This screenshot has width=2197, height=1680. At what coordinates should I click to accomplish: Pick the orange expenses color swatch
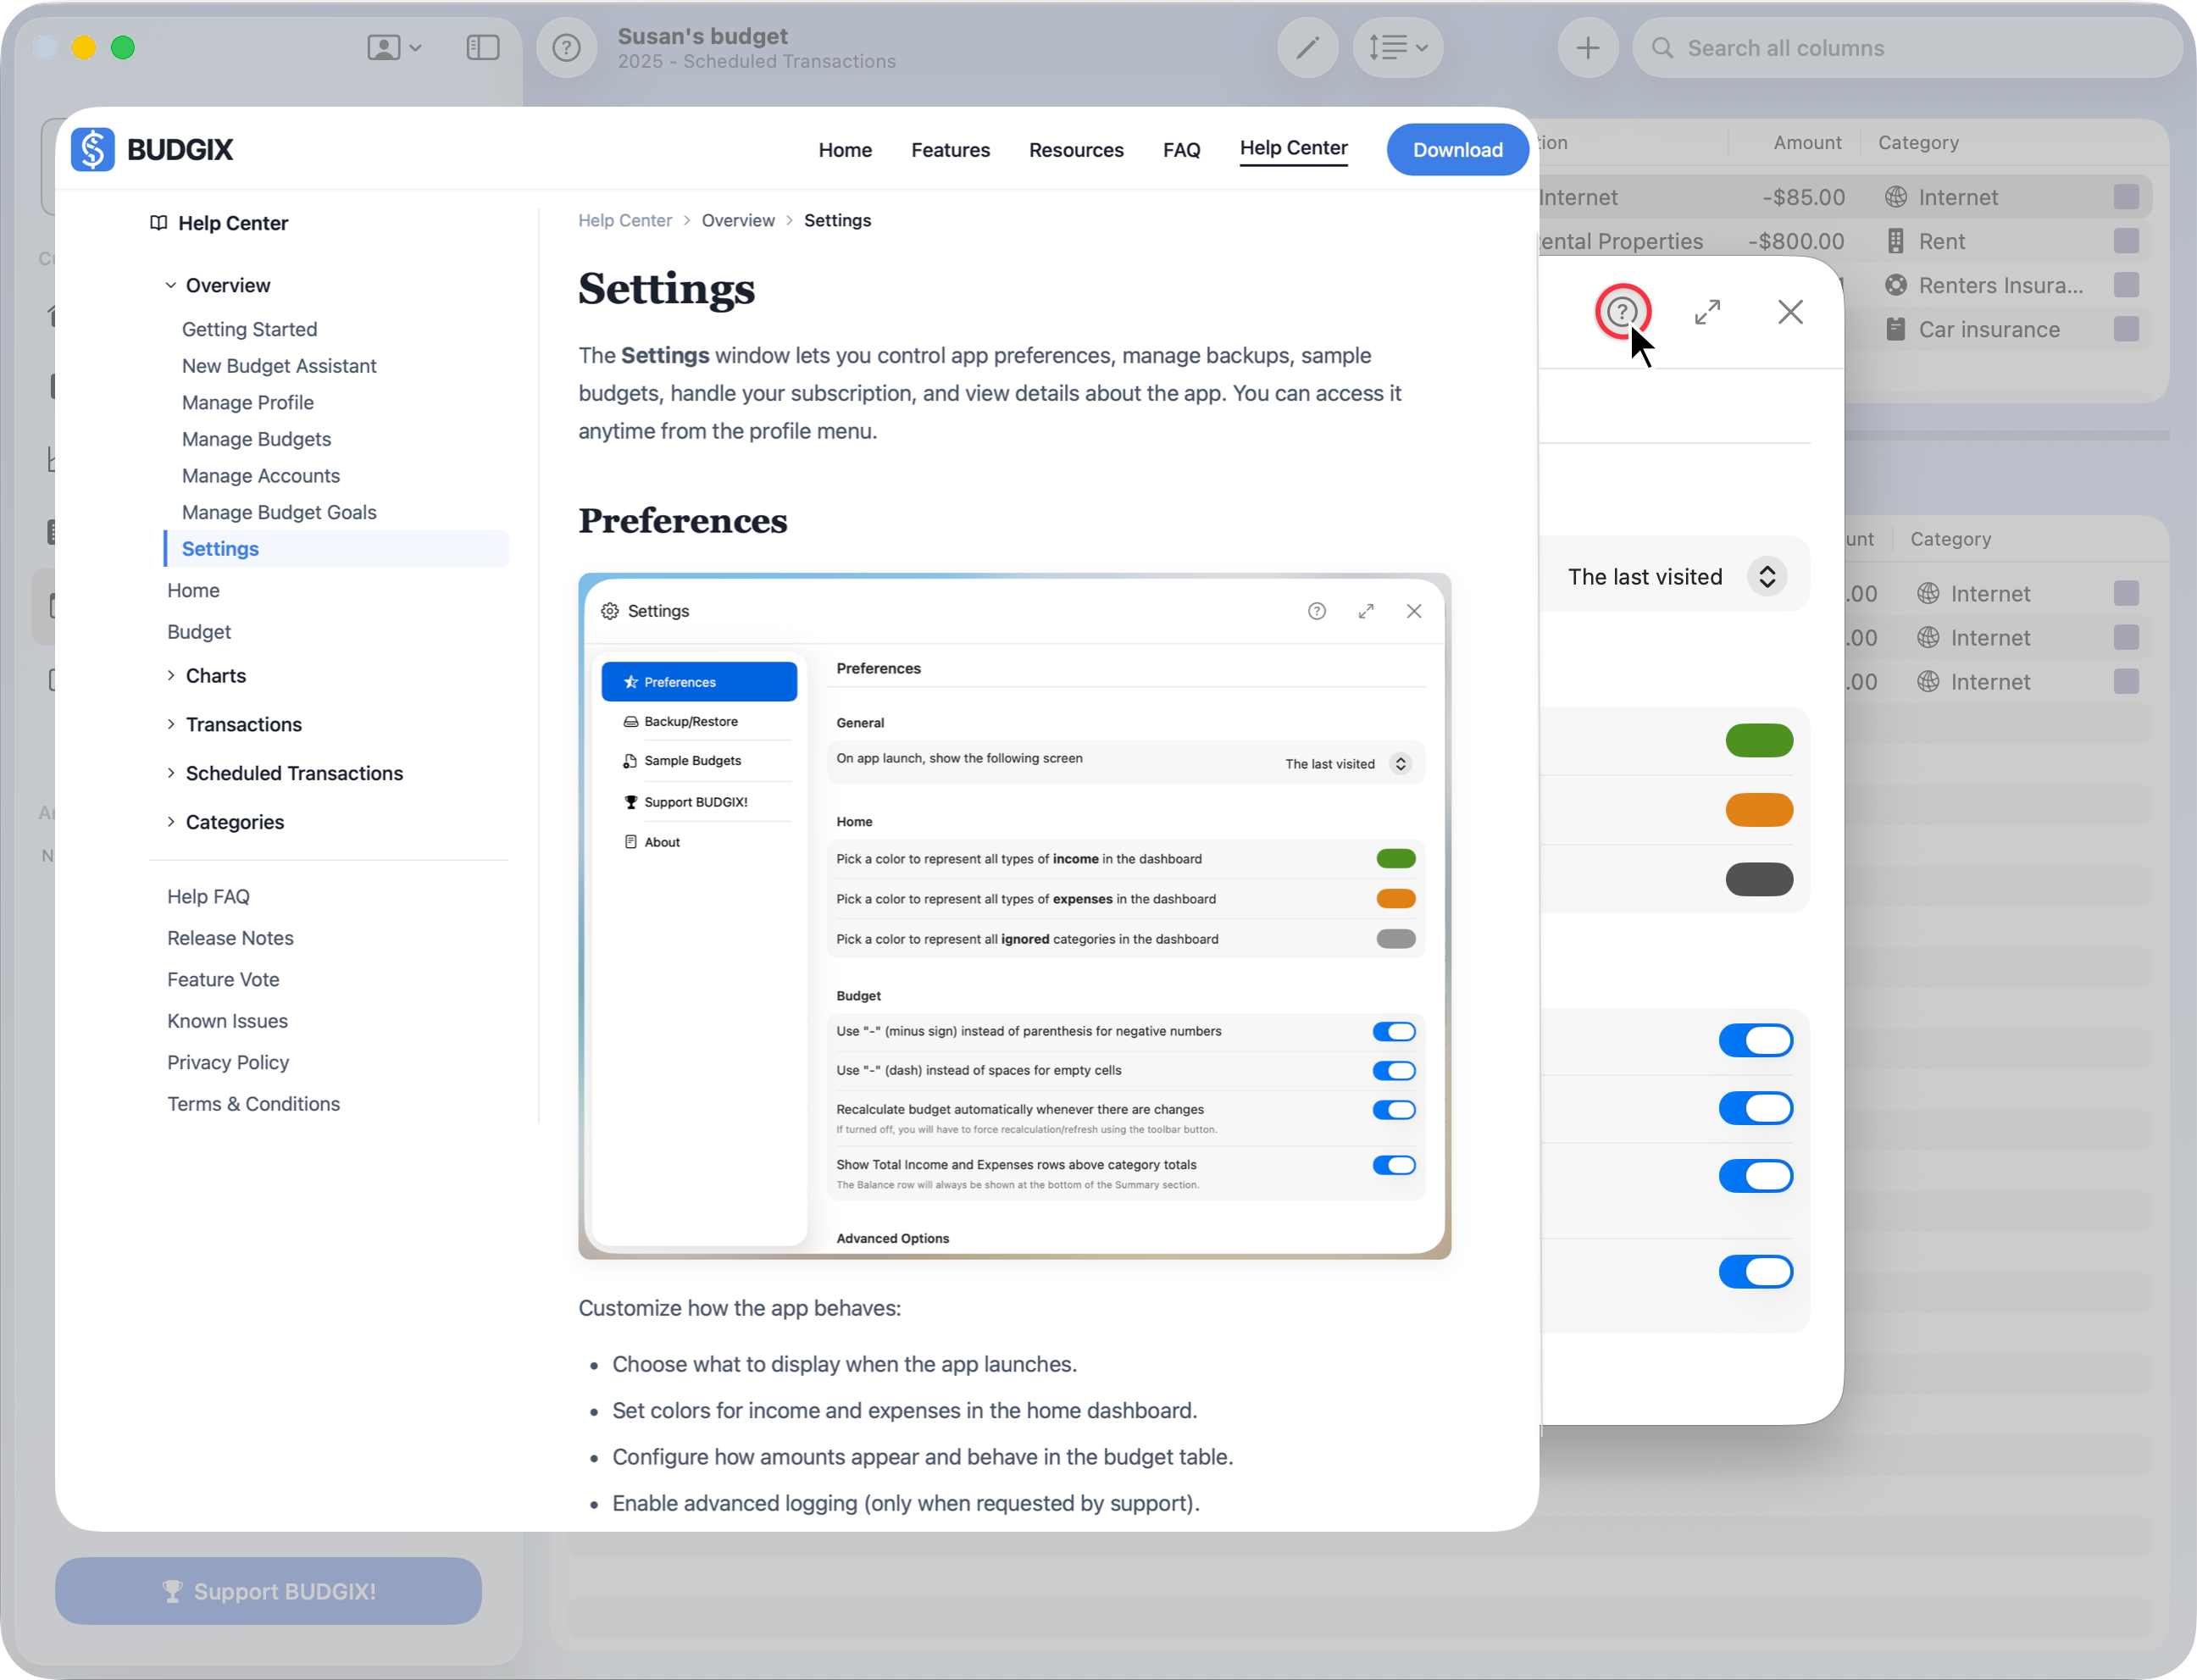point(1758,810)
